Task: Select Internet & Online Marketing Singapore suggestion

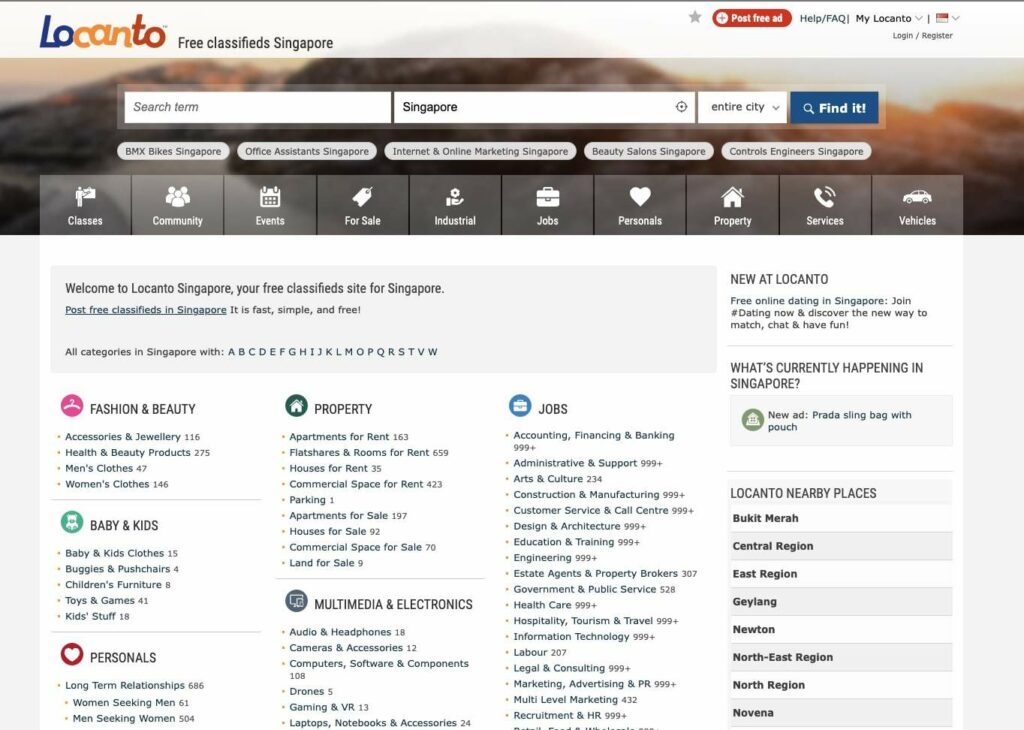Action: [480, 151]
